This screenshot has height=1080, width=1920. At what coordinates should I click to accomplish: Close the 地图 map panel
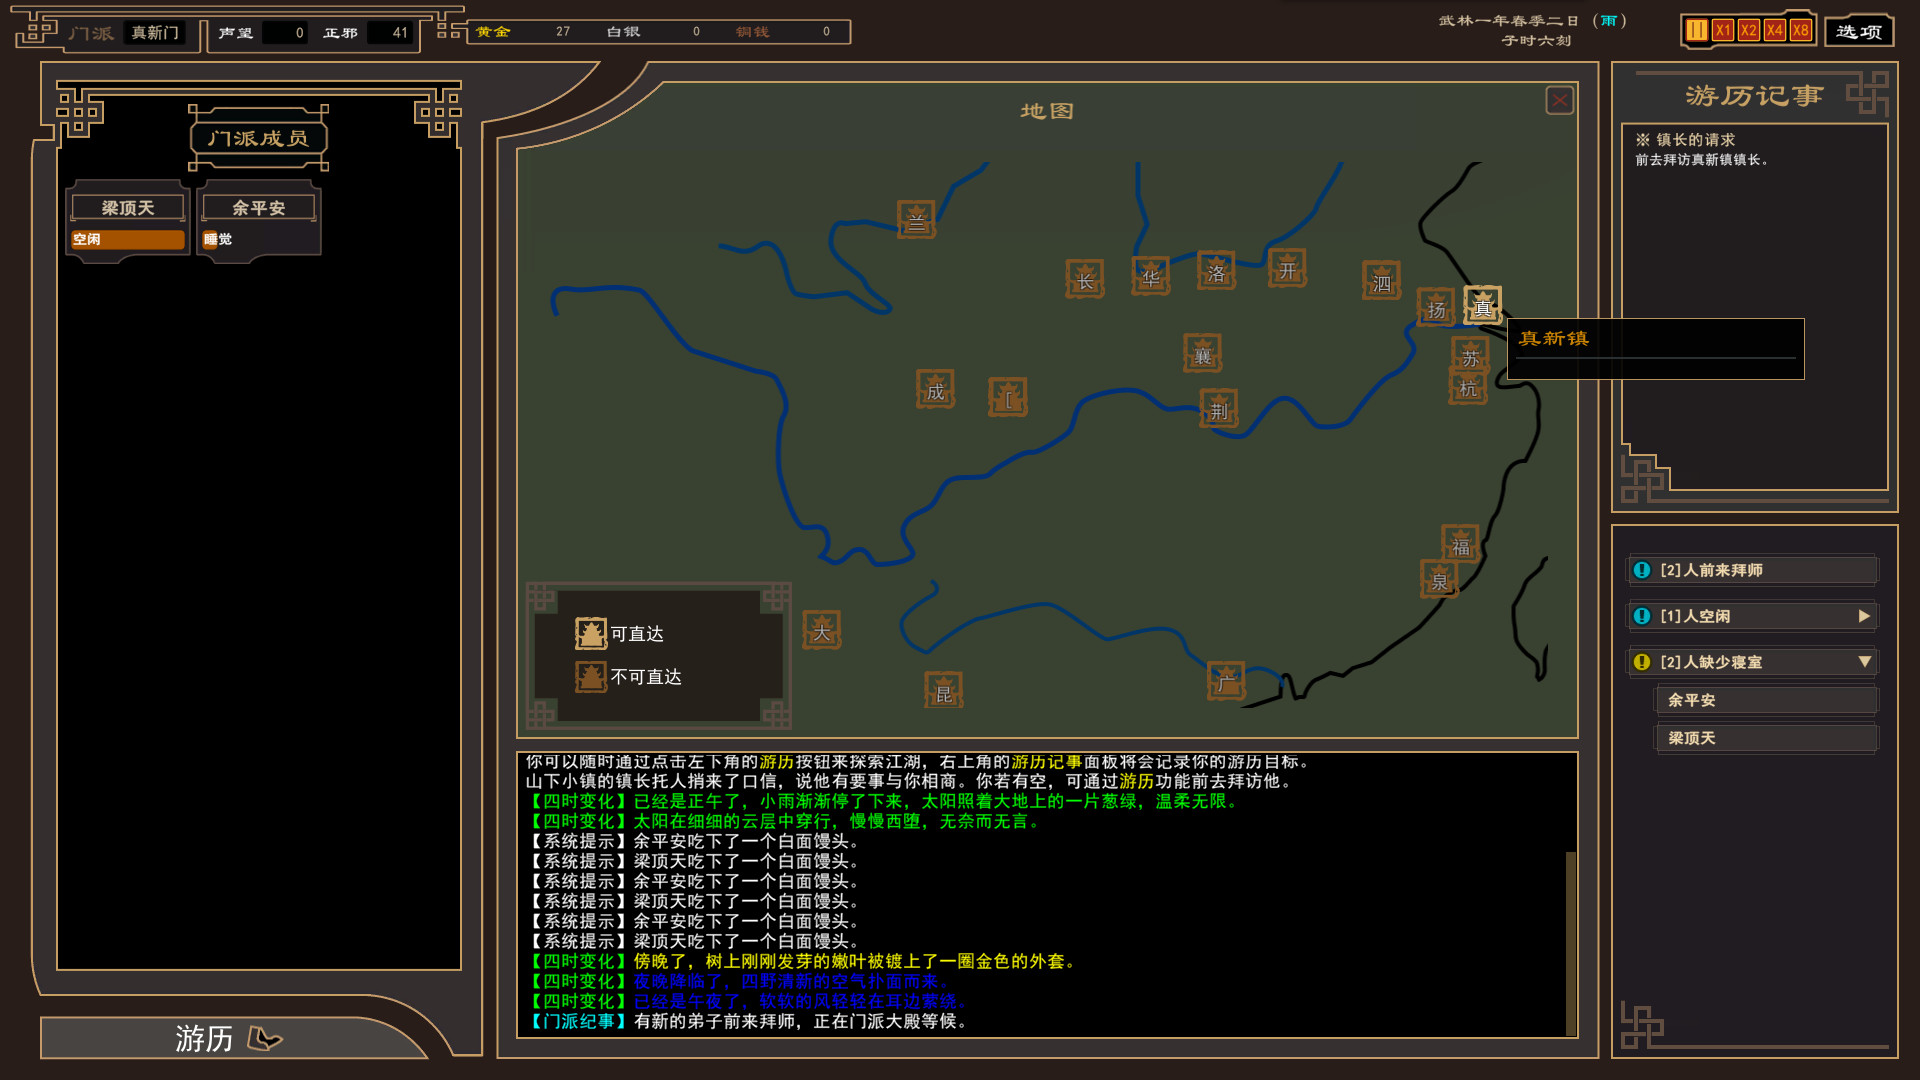1559,100
